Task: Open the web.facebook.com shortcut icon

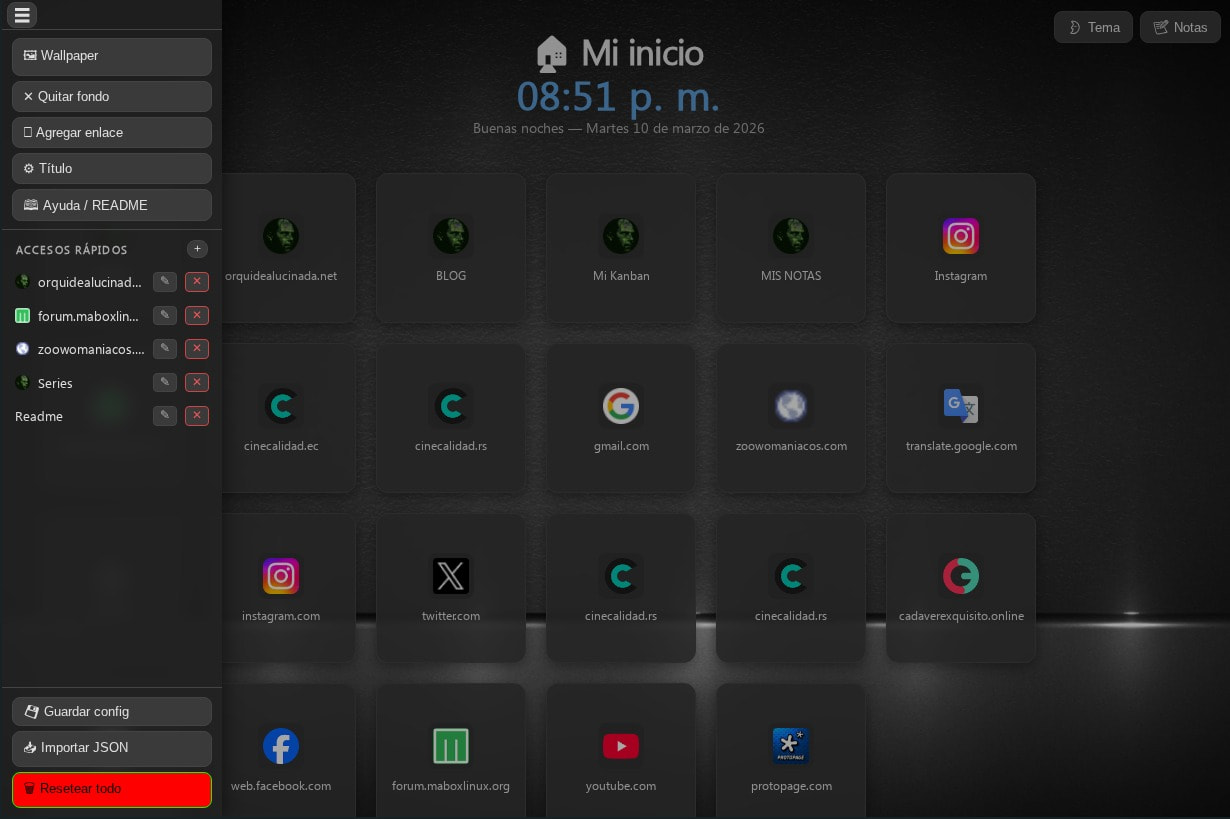Action: pyautogui.click(x=281, y=746)
